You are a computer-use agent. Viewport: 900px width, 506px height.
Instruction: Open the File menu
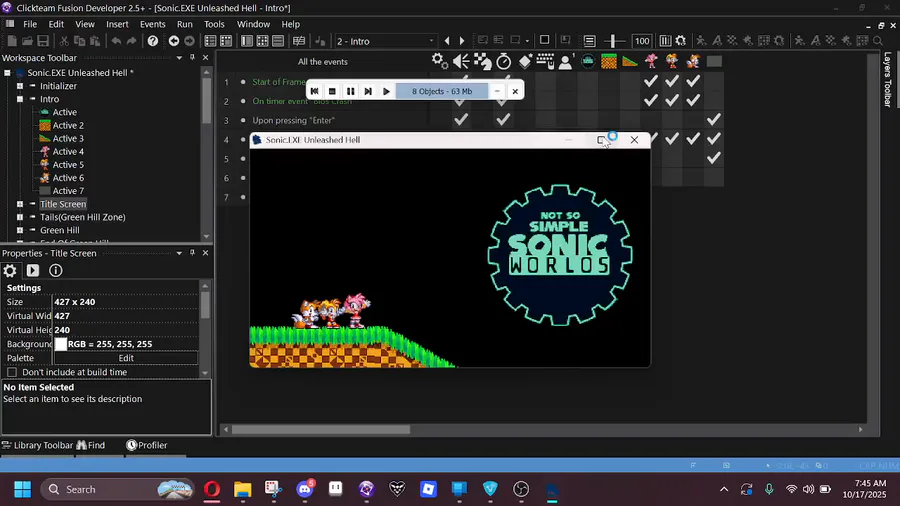(x=30, y=24)
